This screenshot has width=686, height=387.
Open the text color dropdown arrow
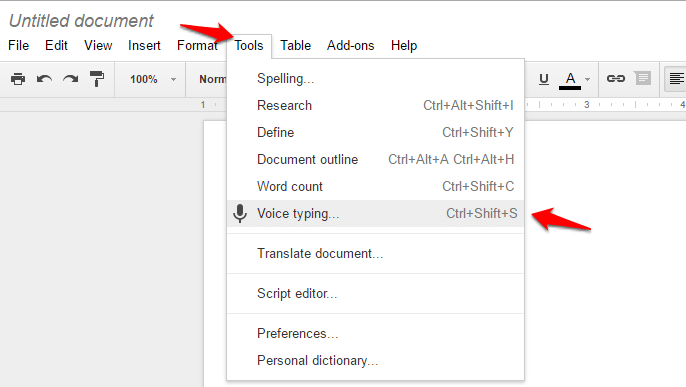(588, 80)
